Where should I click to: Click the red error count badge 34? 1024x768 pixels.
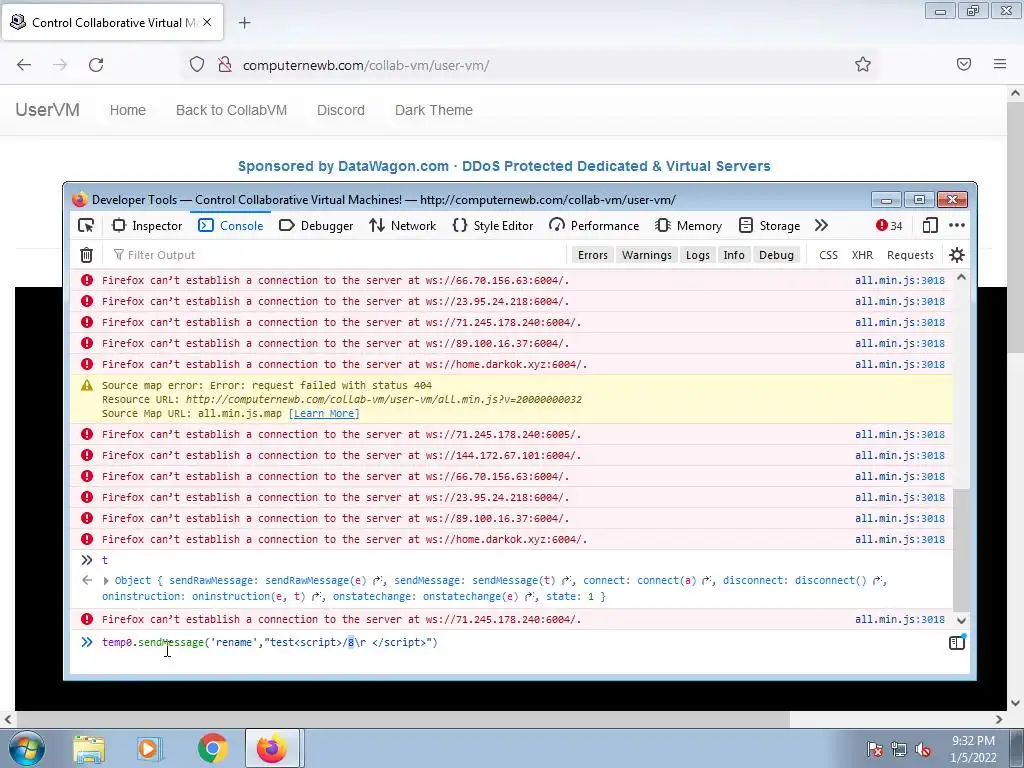point(889,225)
